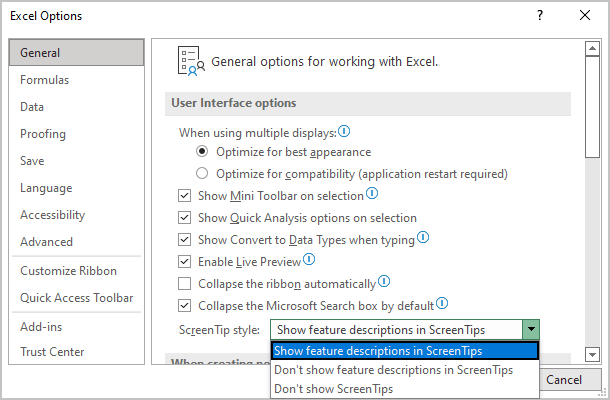Open the General category

(x=77, y=53)
